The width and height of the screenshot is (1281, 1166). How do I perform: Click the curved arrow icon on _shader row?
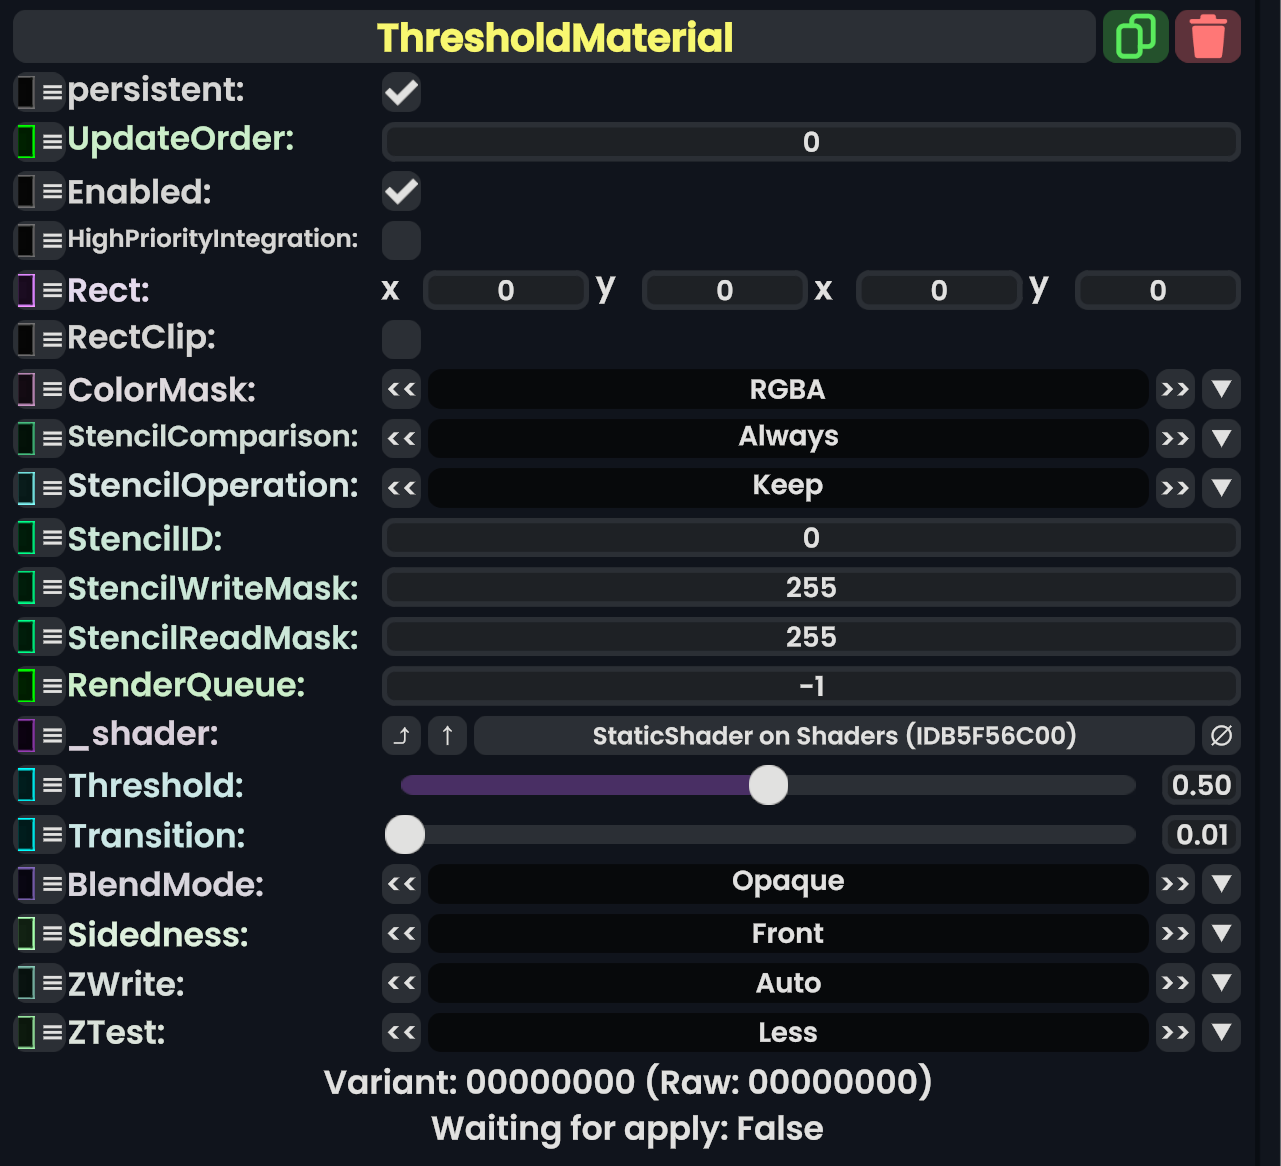point(401,736)
